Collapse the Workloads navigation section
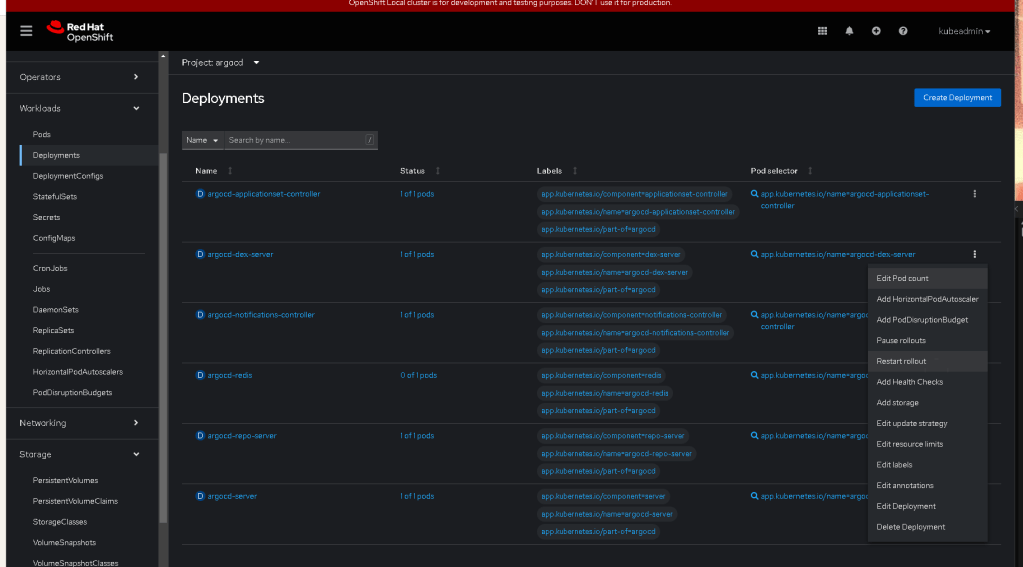The width and height of the screenshot is (1023, 567). 82,108
